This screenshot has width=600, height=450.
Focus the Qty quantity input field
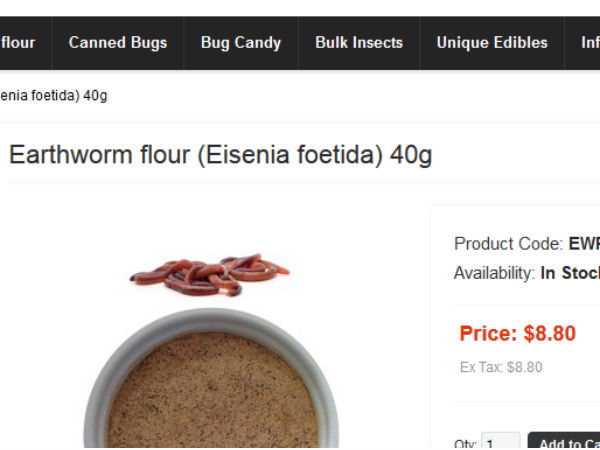point(501,442)
